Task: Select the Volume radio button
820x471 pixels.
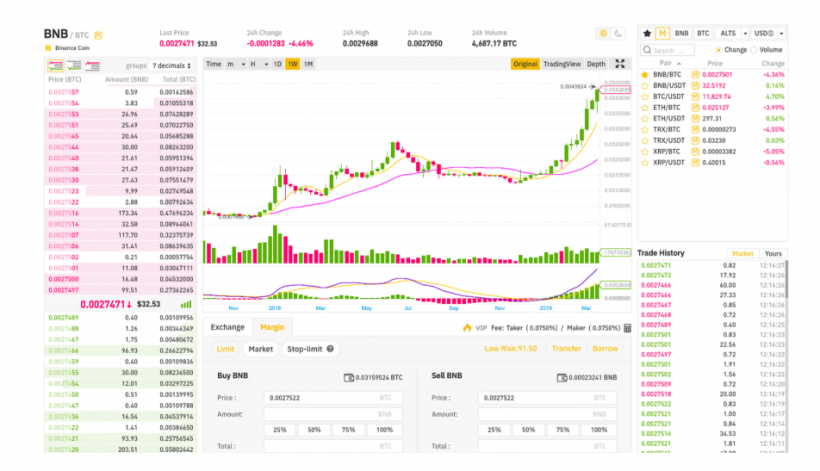Action: point(755,50)
